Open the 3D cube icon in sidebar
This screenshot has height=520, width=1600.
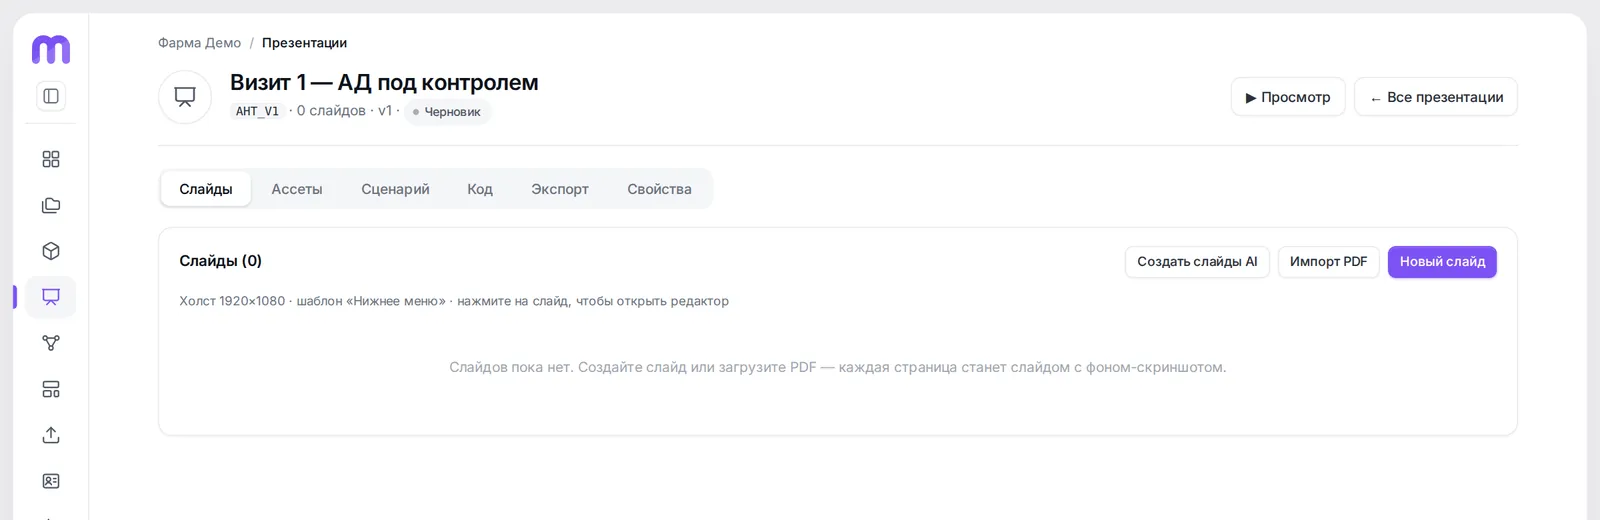coord(51,251)
